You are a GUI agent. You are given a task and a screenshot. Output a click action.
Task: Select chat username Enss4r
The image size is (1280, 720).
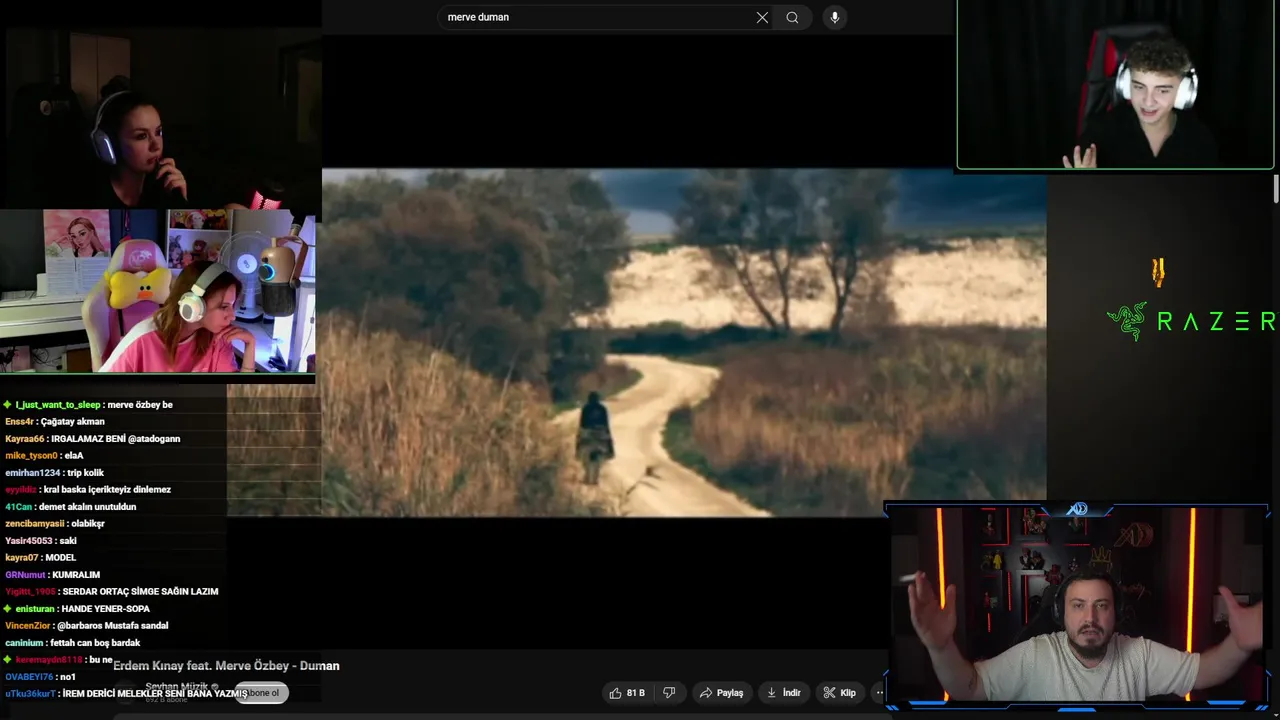(20, 422)
